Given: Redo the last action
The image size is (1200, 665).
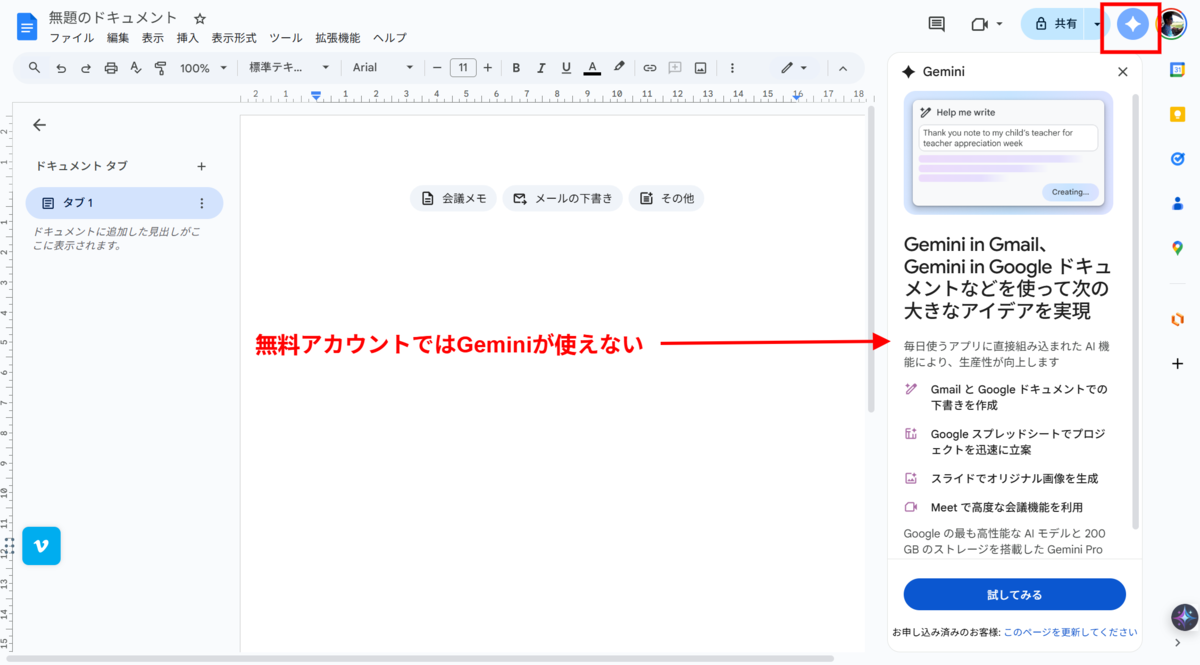Looking at the screenshot, I should click(x=86, y=68).
